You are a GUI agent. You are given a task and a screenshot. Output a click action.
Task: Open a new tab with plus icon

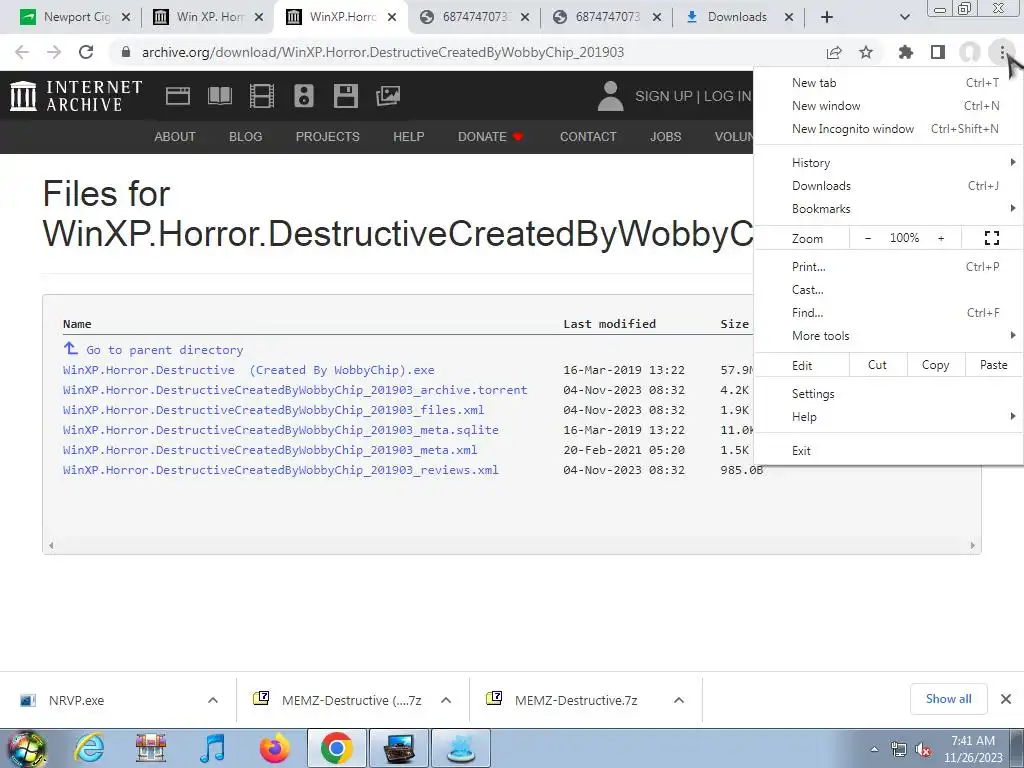tap(827, 17)
